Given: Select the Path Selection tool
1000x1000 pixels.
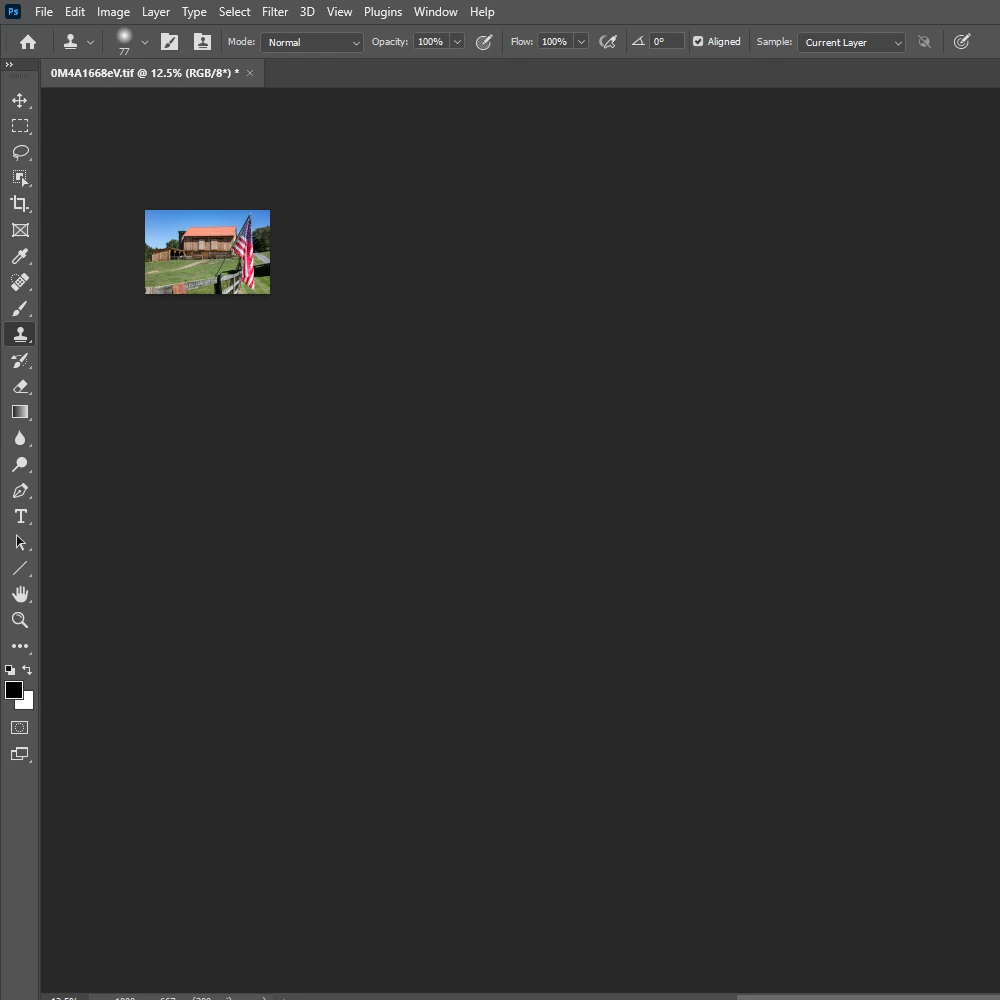Looking at the screenshot, I should tap(20, 543).
